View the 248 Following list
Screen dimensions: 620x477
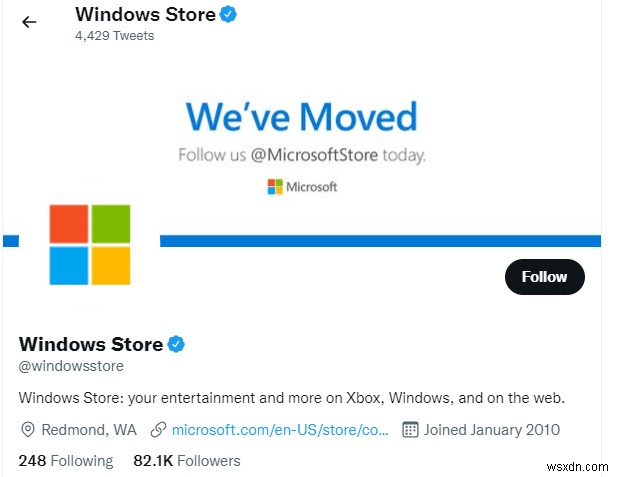66,461
